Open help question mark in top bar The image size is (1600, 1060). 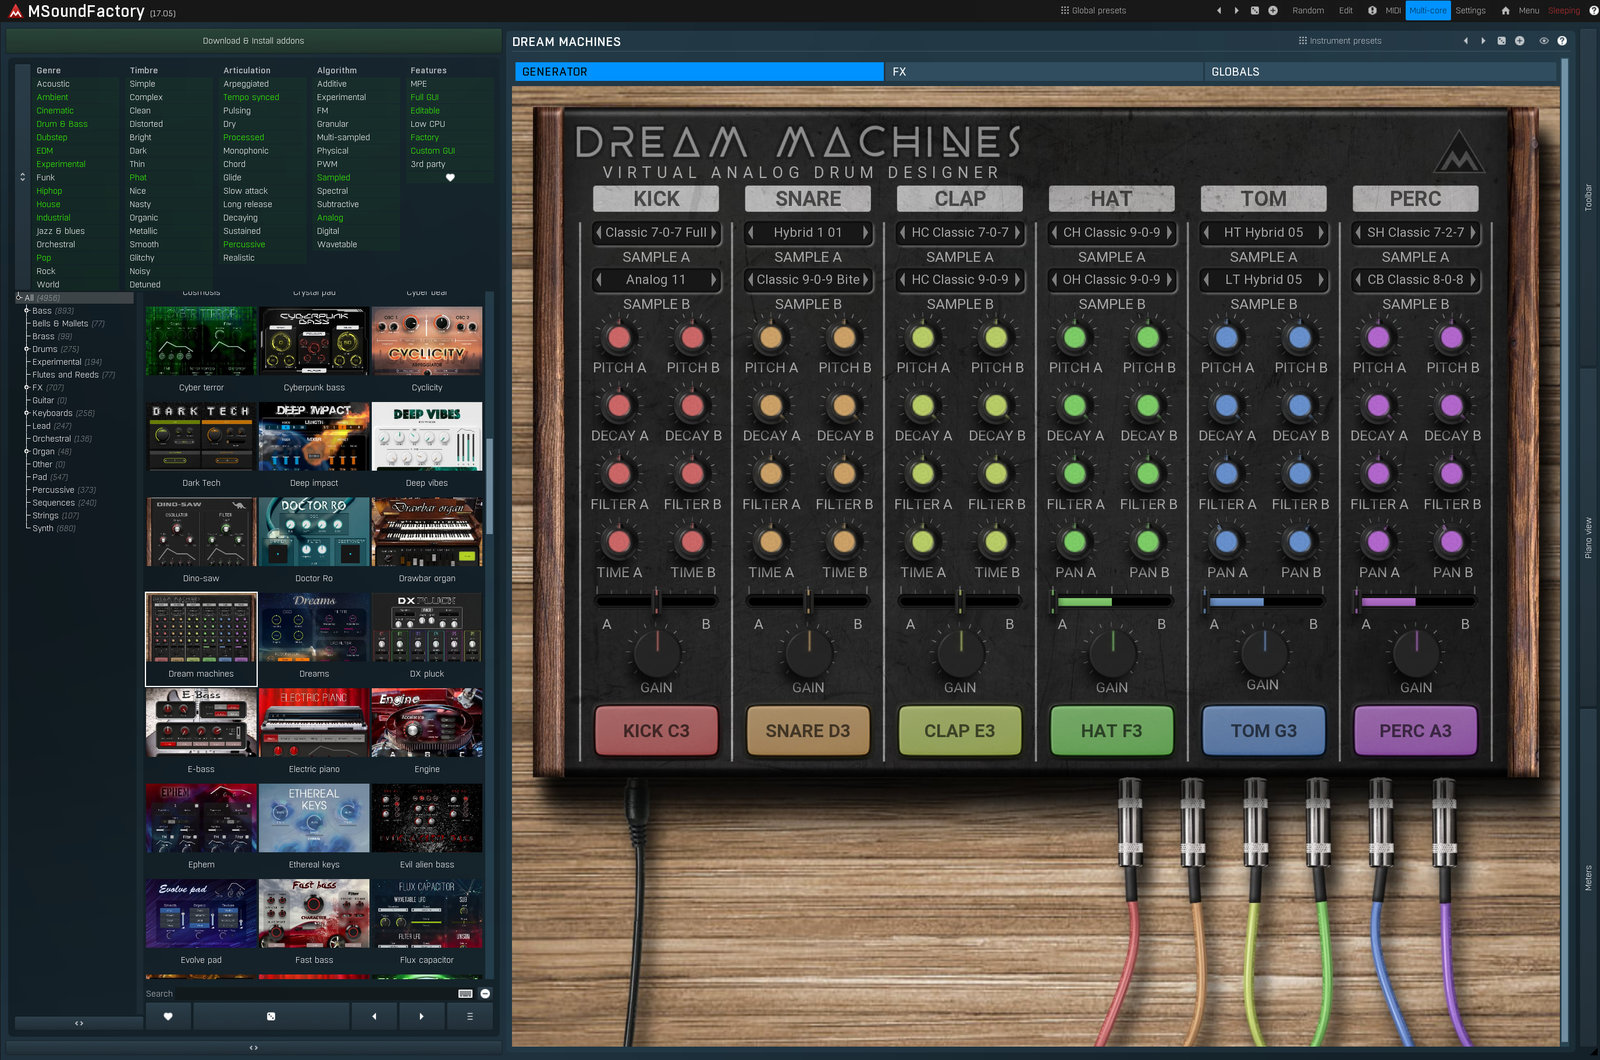tap(1593, 10)
